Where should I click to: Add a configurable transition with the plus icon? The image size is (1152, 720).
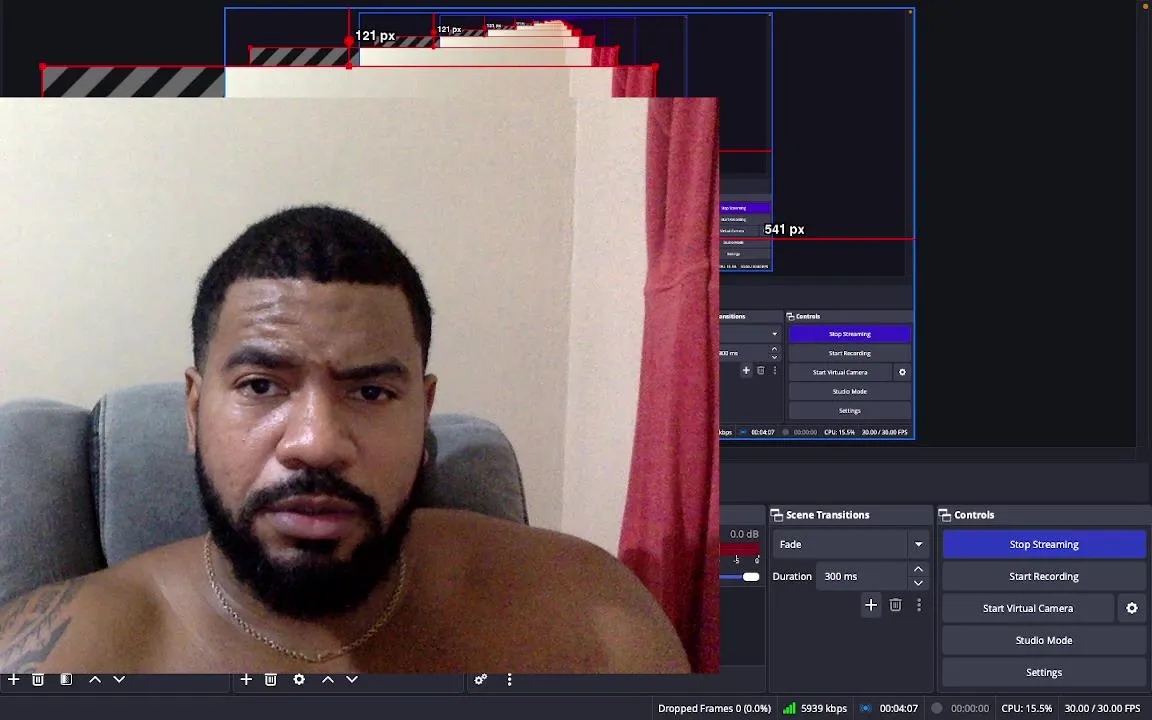coord(871,605)
